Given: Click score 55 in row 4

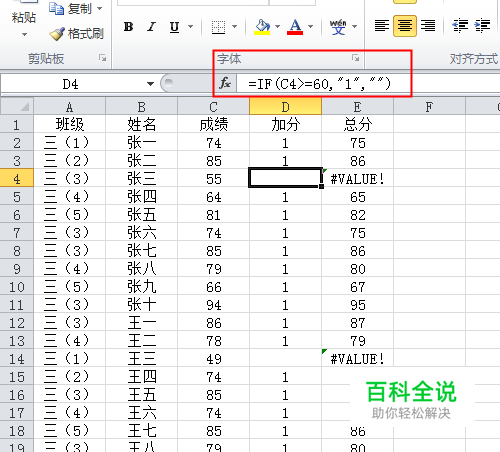Looking at the screenshot, I should pos(213,179).
